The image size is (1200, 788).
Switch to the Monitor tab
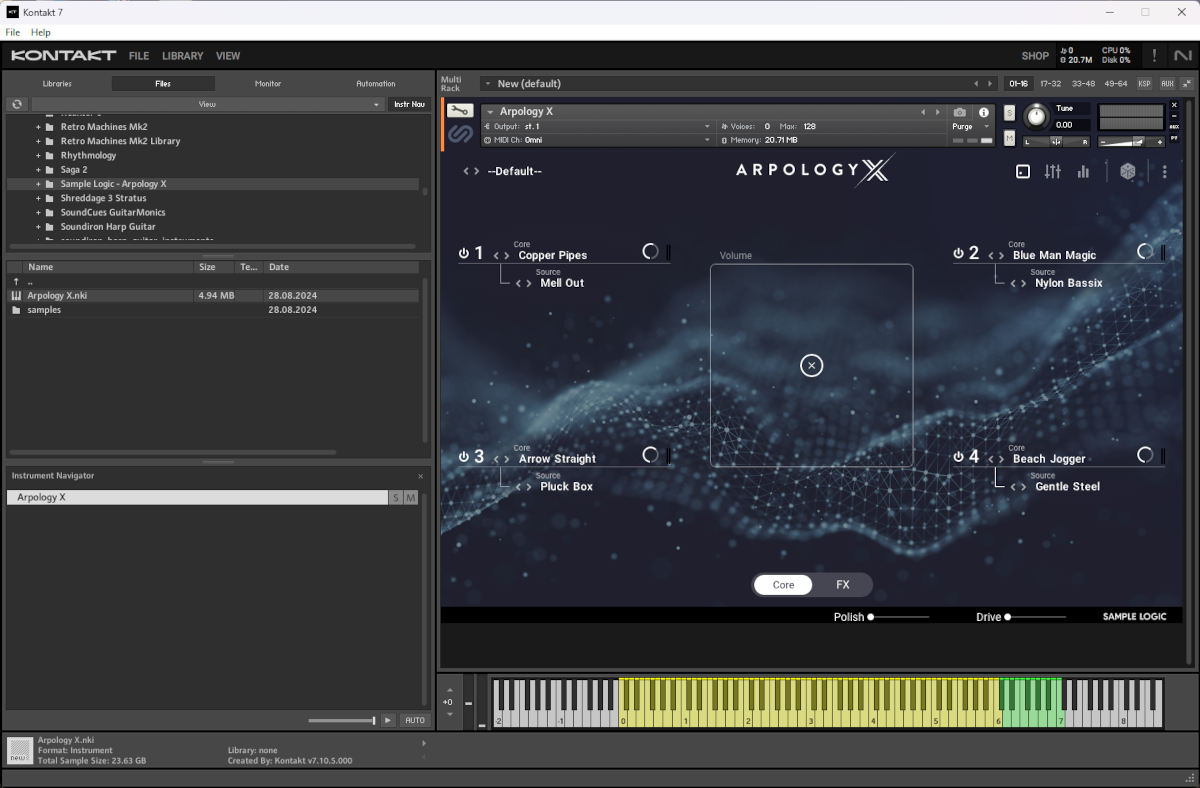(x=268, y=84)
